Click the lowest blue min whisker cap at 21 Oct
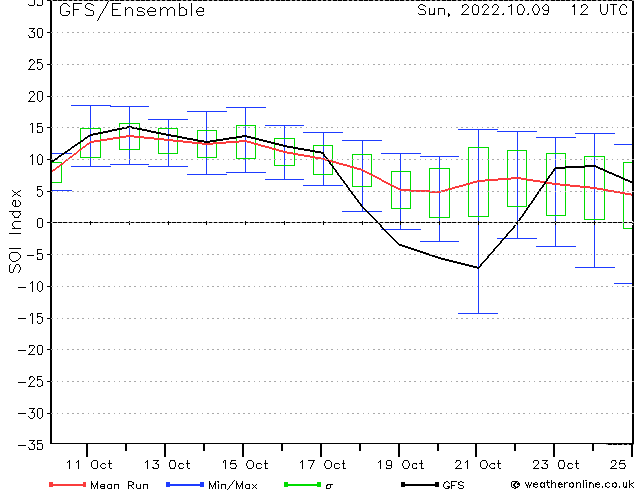This screenshot has width=634, height=490. click(x=478, y=313)
